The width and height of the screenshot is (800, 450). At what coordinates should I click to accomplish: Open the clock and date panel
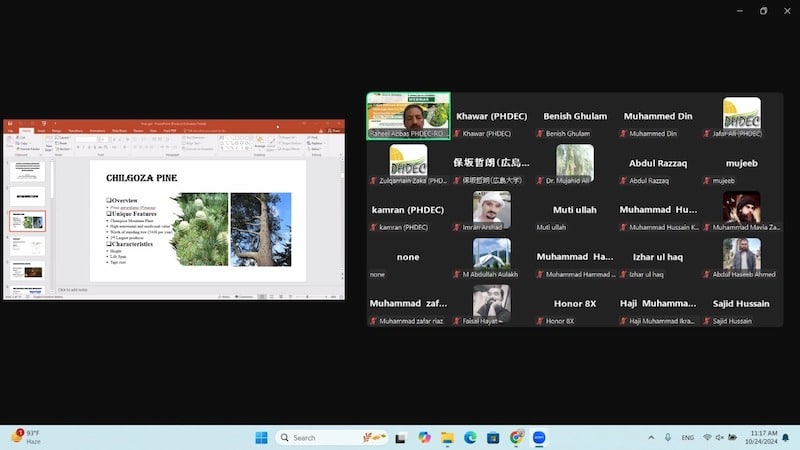[x=763, y=438]
